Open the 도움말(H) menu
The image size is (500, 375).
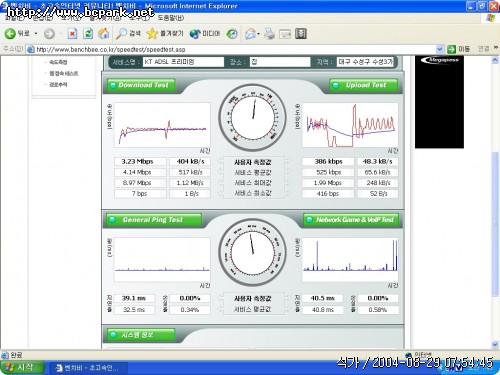click(170, 18)
